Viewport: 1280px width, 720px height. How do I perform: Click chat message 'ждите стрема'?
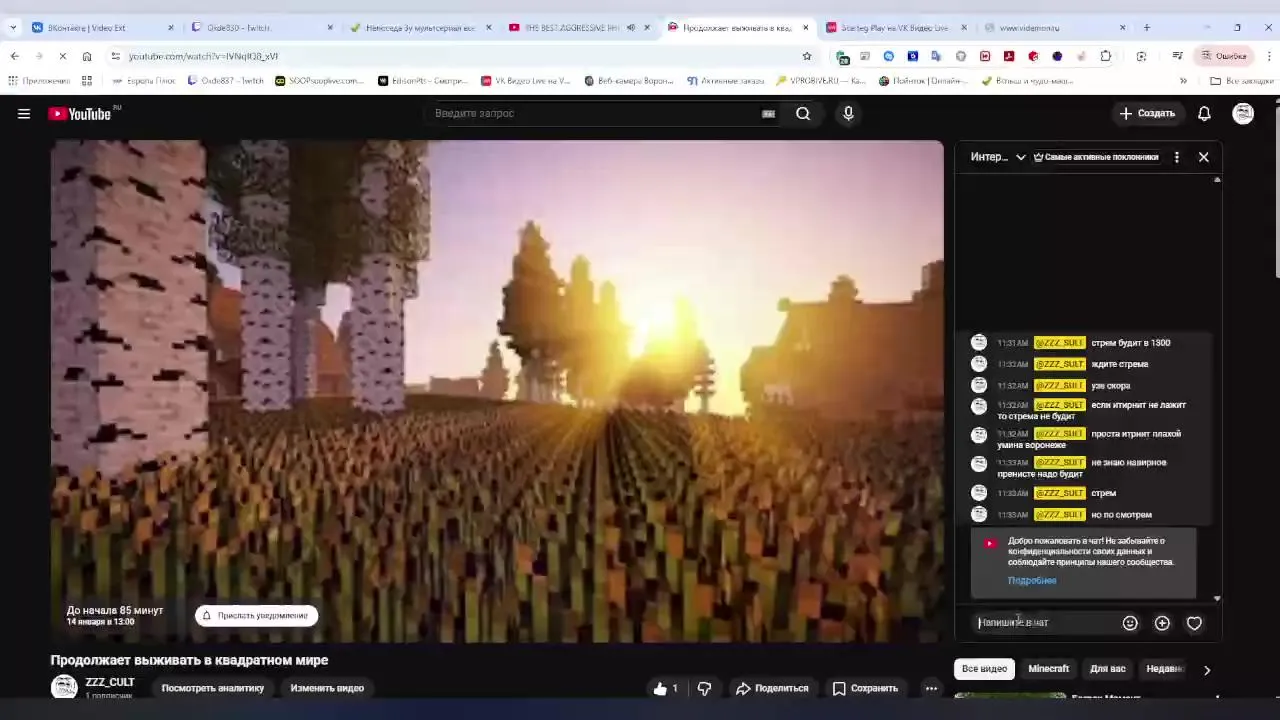click(1119, 364)
